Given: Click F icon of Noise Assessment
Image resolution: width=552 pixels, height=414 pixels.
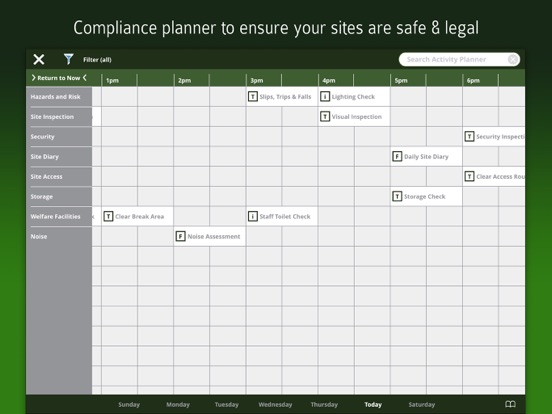Looking at the screenshot, I should pyautogui.click(x=181, y=236).
